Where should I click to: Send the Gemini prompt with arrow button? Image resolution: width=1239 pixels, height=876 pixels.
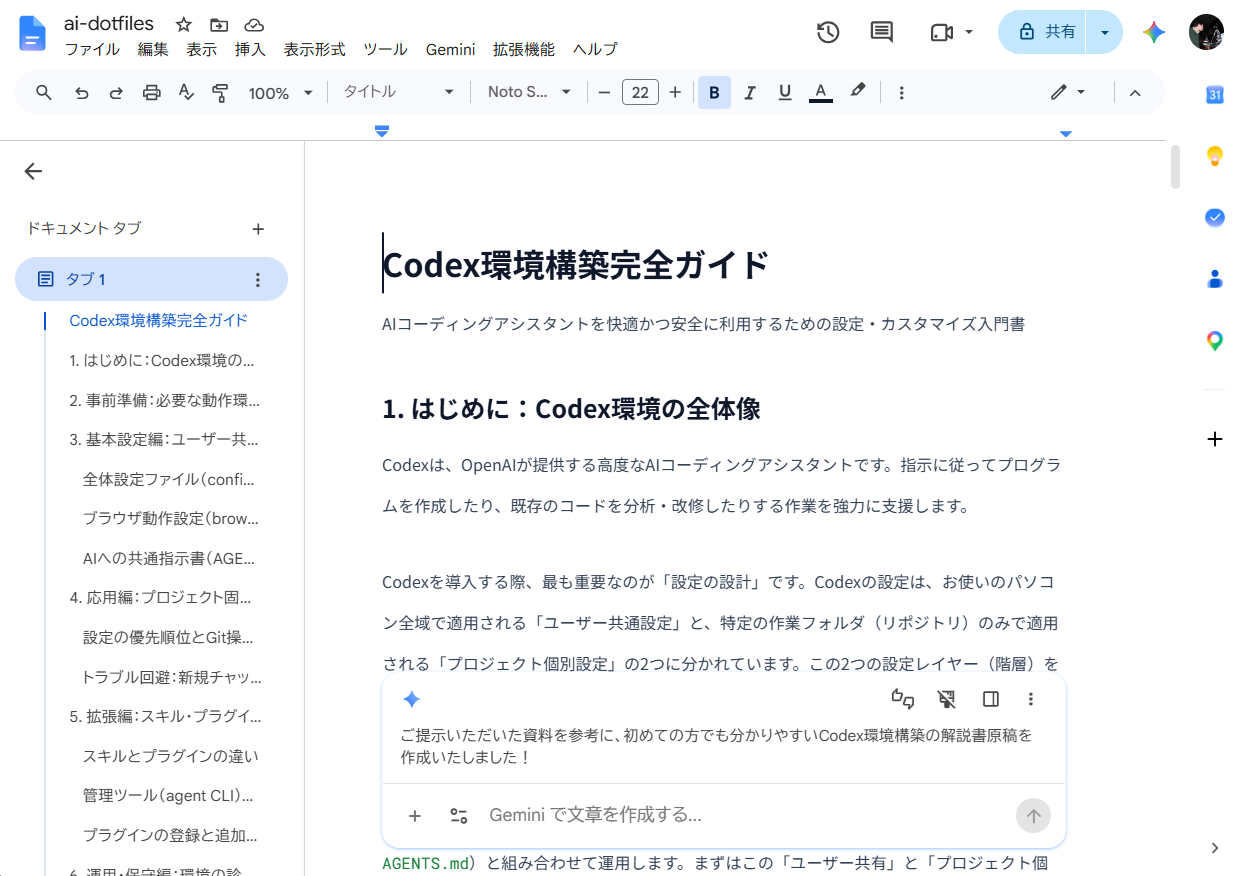click(1033, 816)
